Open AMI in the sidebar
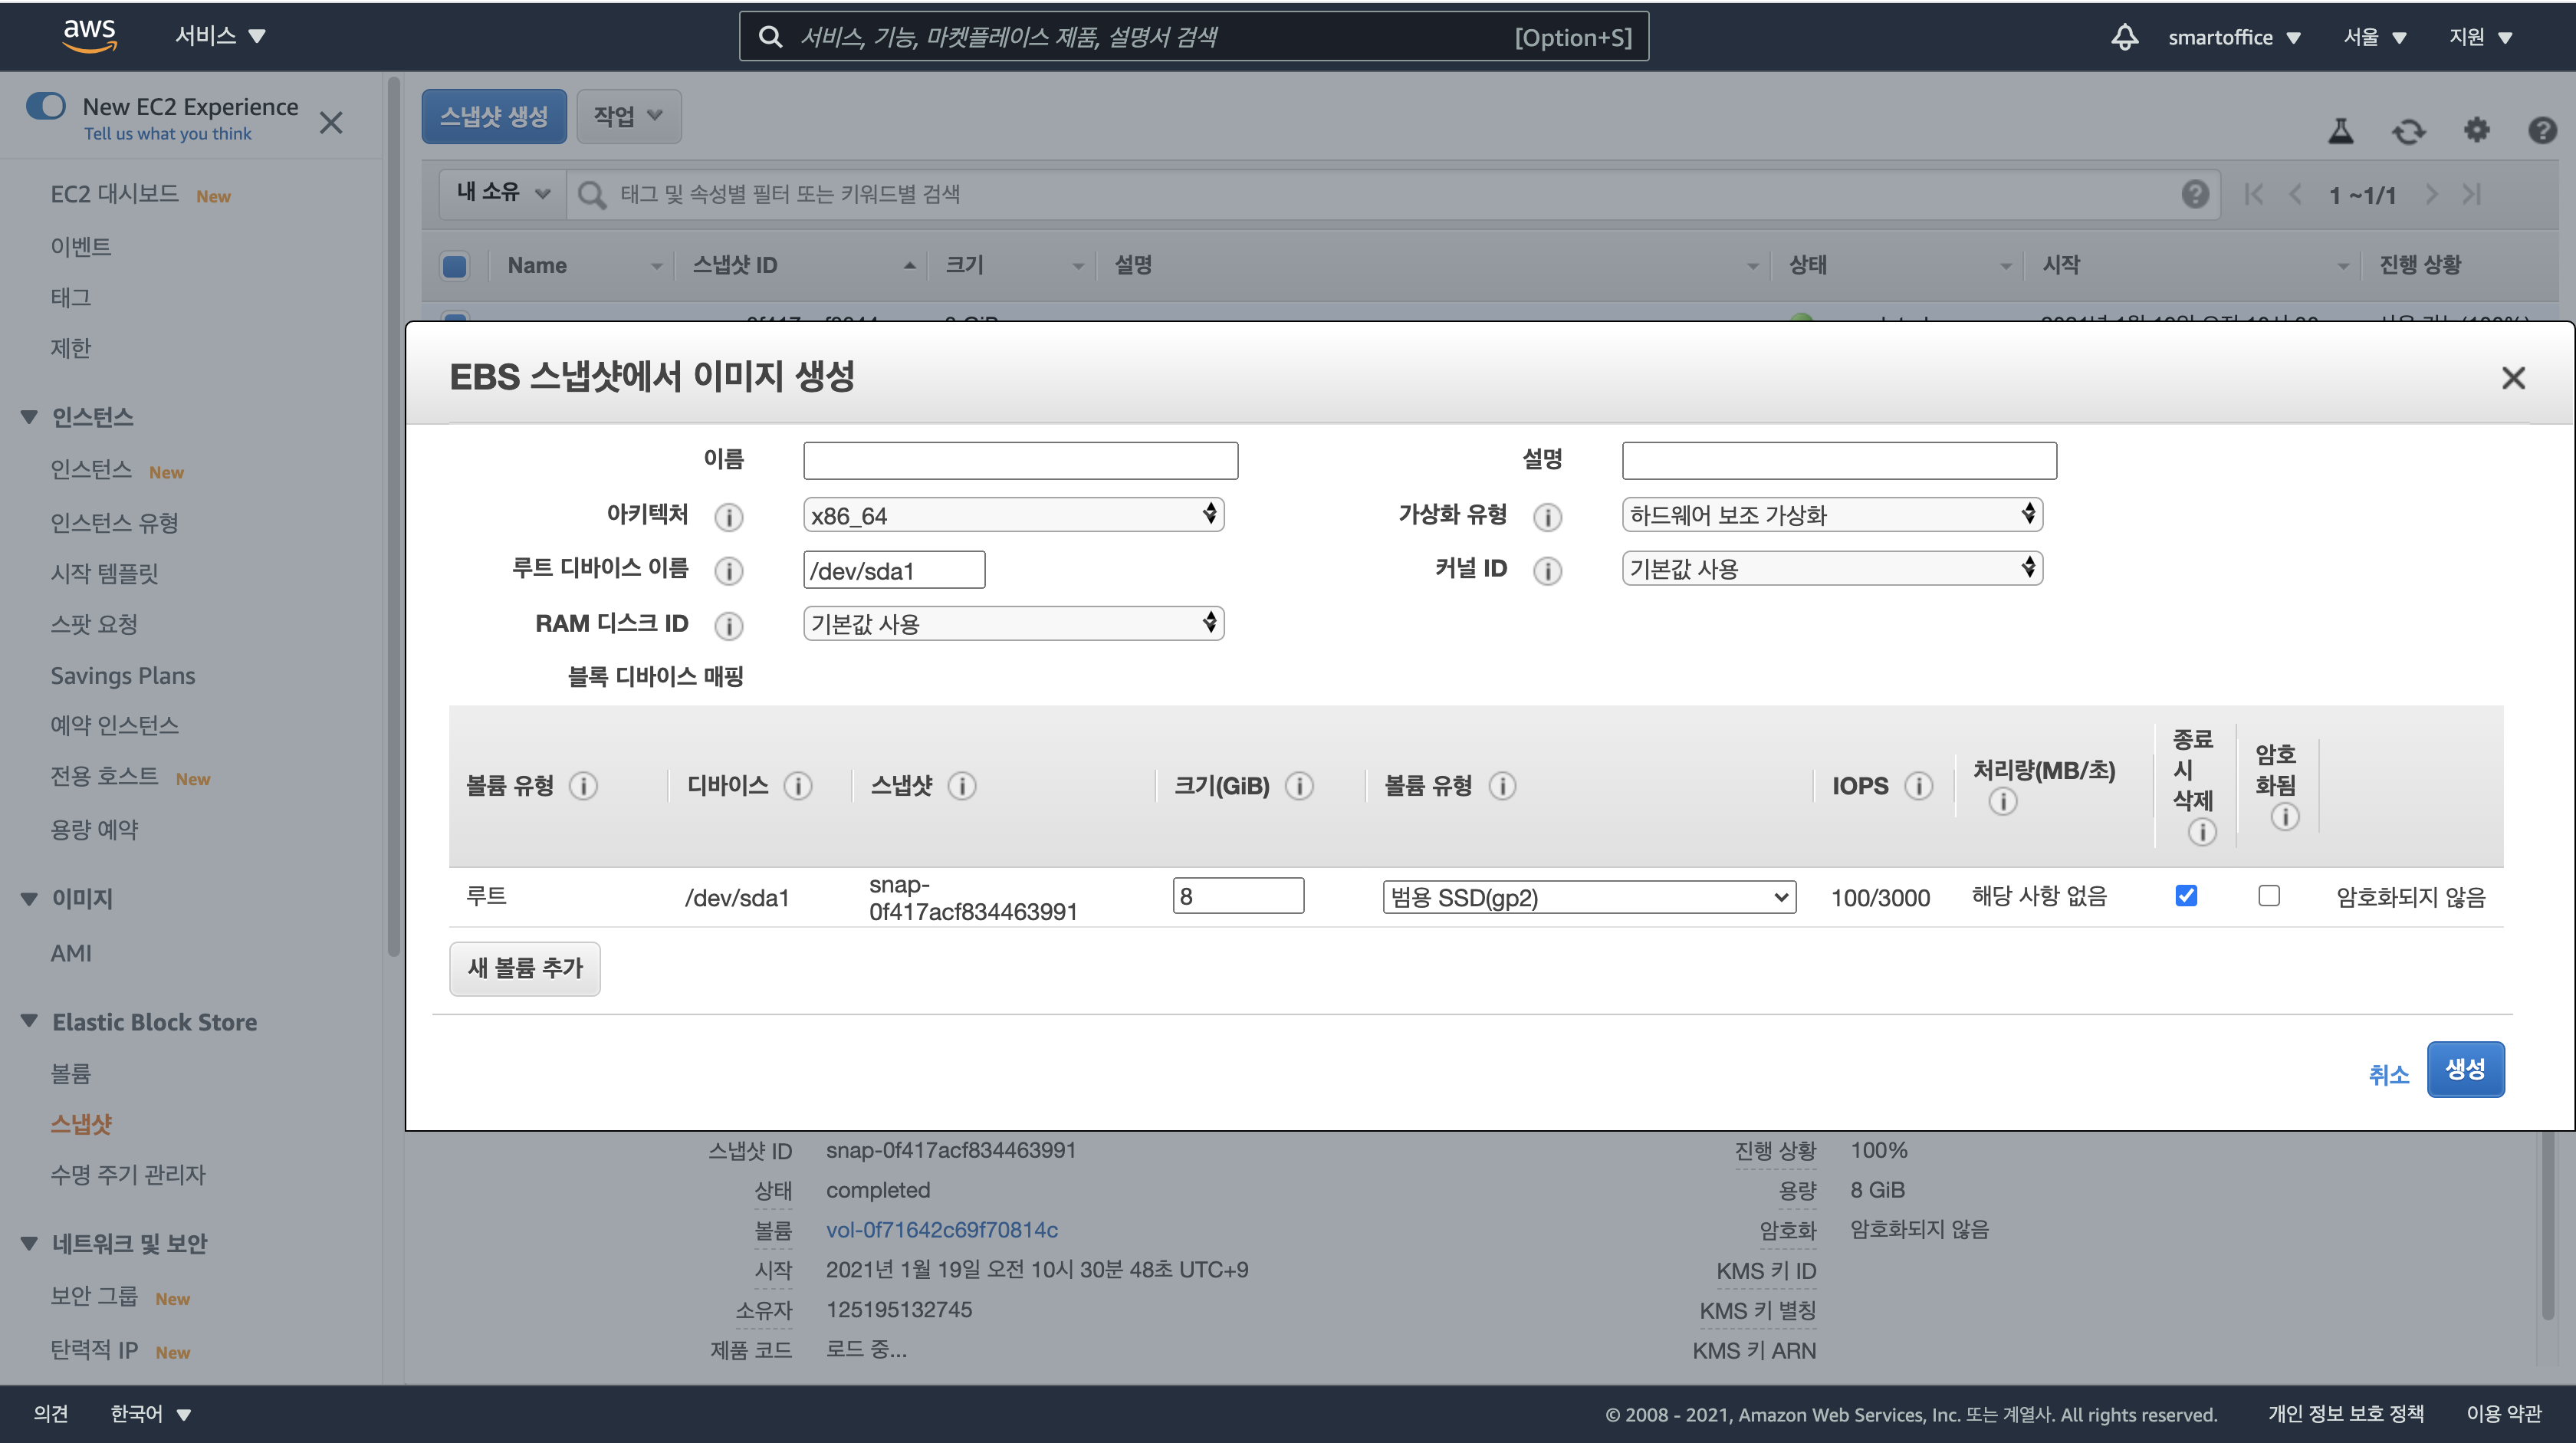The image size is (2576, 1443). pyautogui.click(x=71, y=953)
